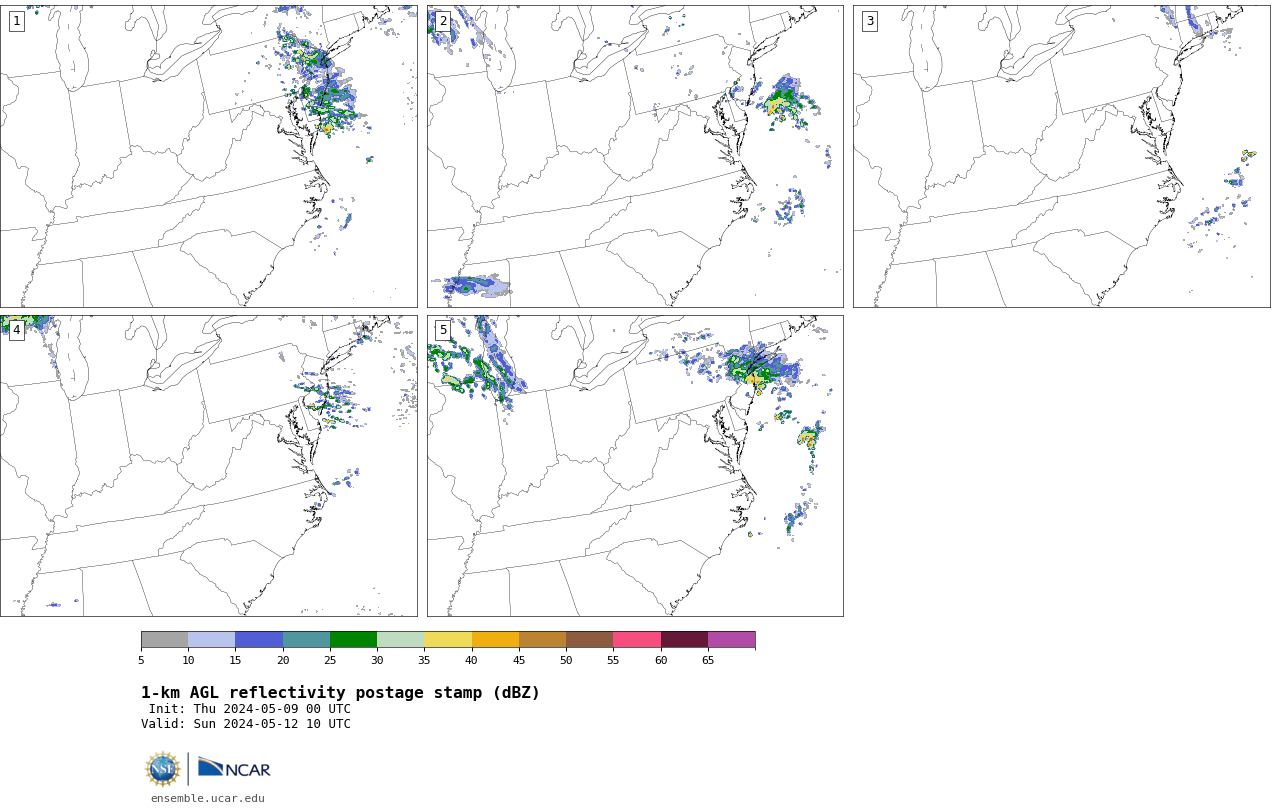This screenshot has height=809, width=1280.
Task: Click the maroon 60-65 dBZ swatch
Action: [x=684, y=640]
